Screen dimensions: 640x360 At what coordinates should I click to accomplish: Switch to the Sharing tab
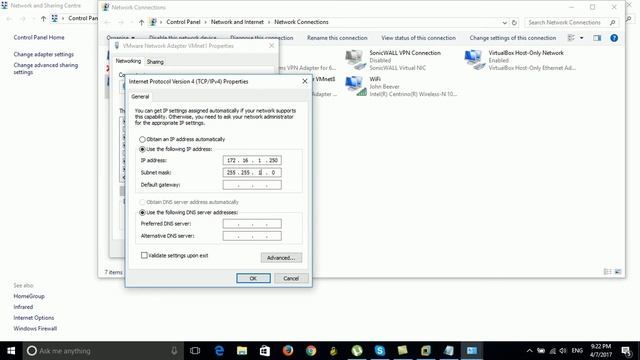pos(155,62)
